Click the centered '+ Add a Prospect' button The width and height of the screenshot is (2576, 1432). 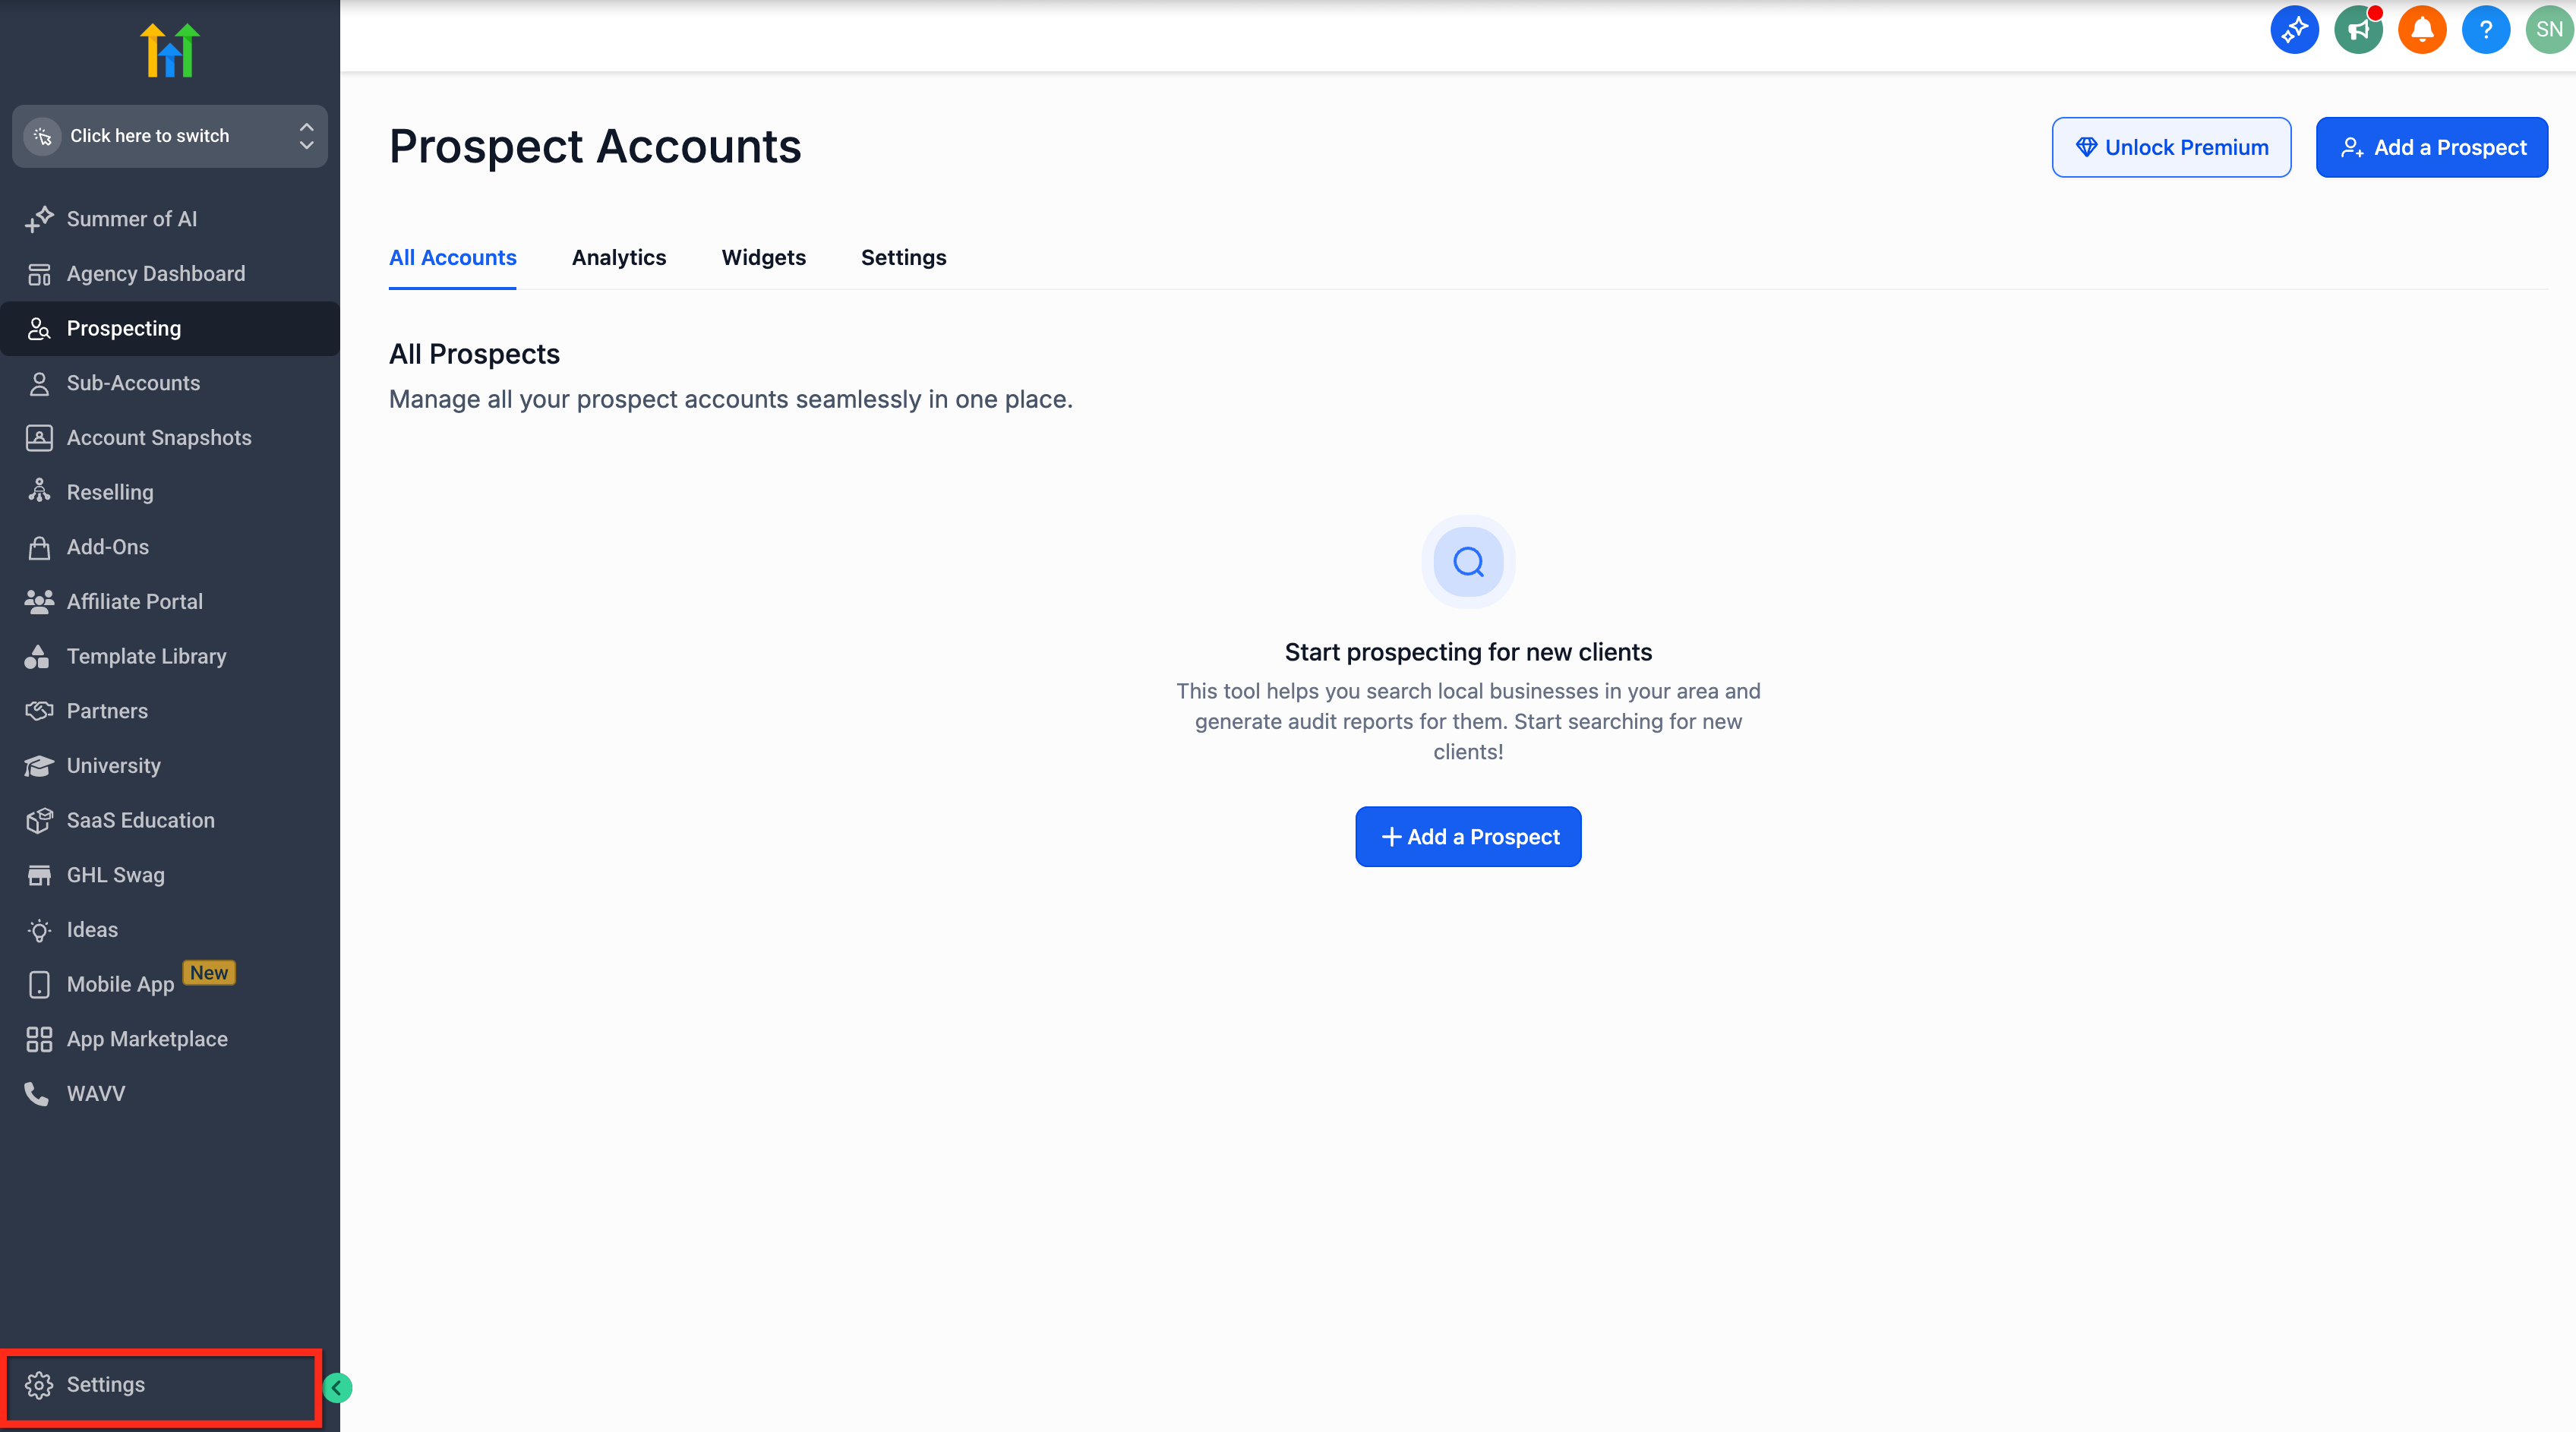1468,836
